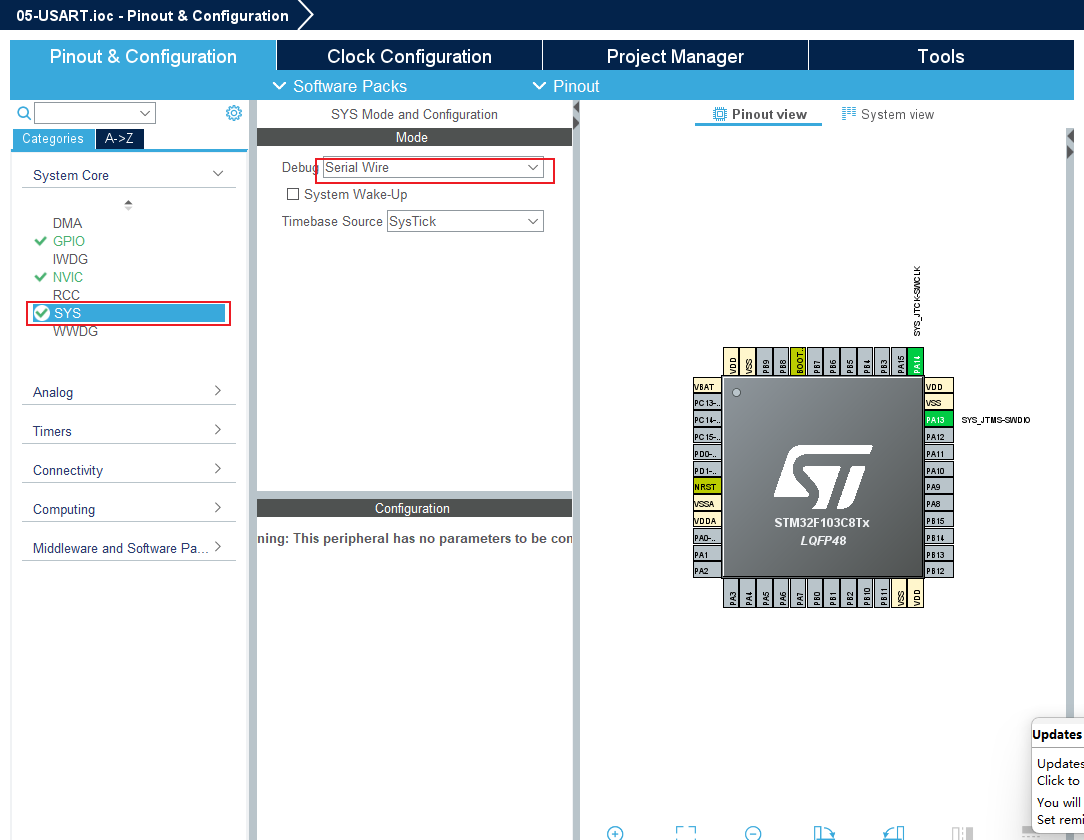
Task: Click the sort arrows above DMA
Action: 128,205
